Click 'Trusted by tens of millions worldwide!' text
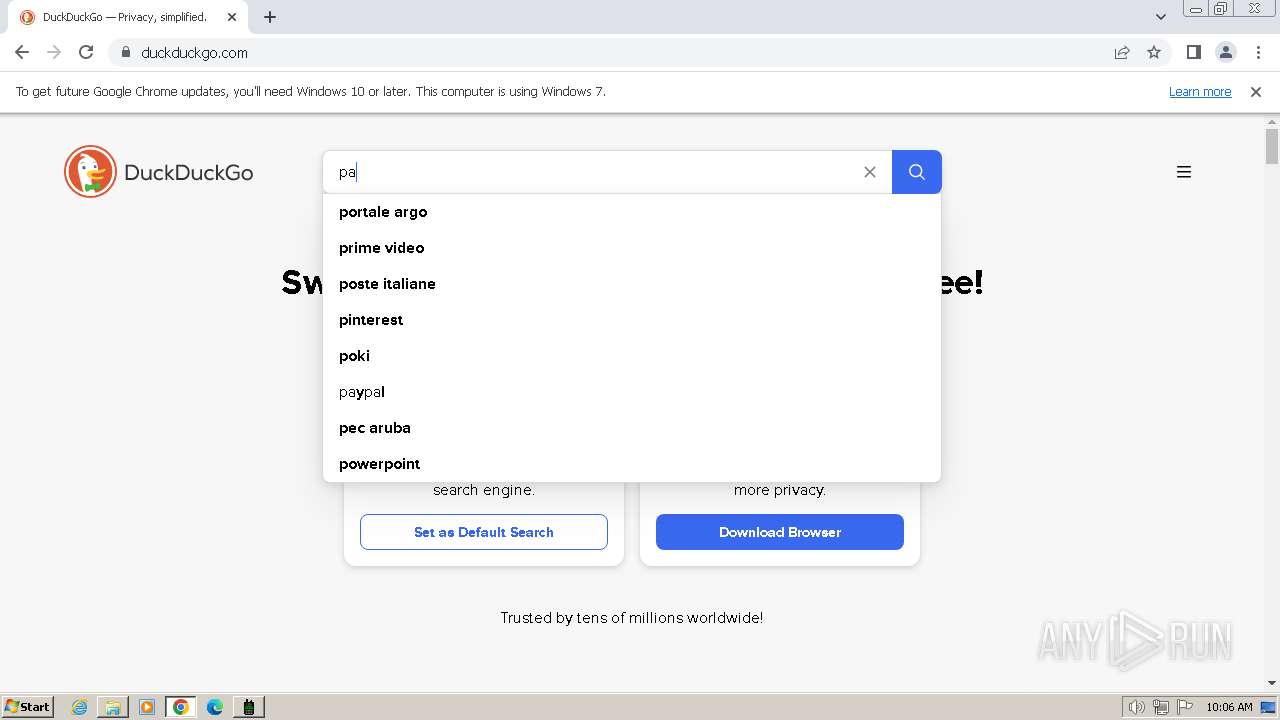The height and width of the screenshot is (720, 1280). 632,618
